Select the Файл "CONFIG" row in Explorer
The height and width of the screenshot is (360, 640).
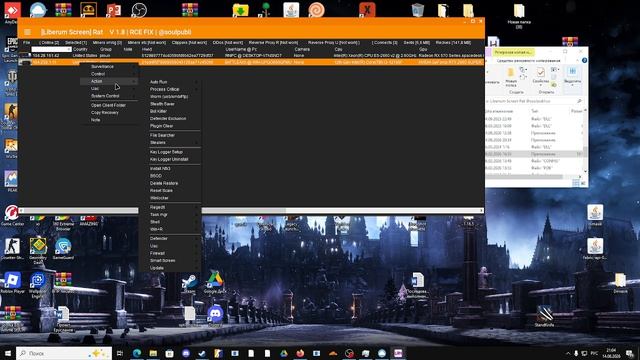click(534, 161)
